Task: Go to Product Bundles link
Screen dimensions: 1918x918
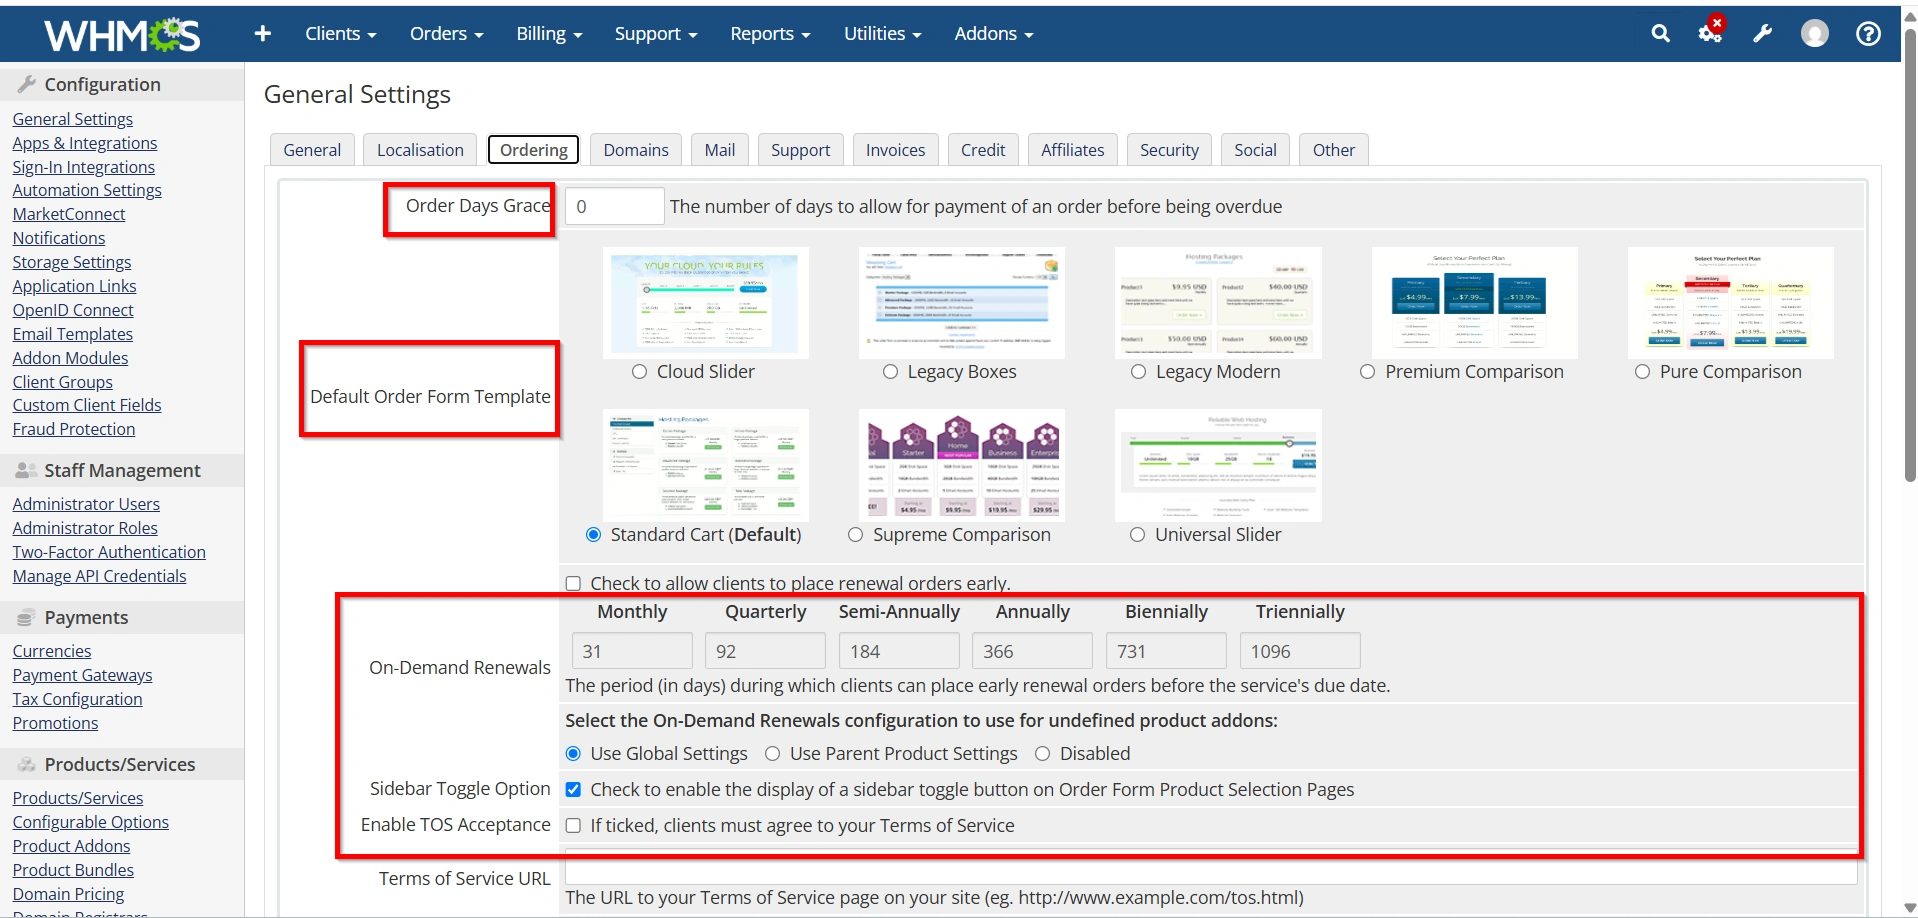Action: [x=73, y=870]
